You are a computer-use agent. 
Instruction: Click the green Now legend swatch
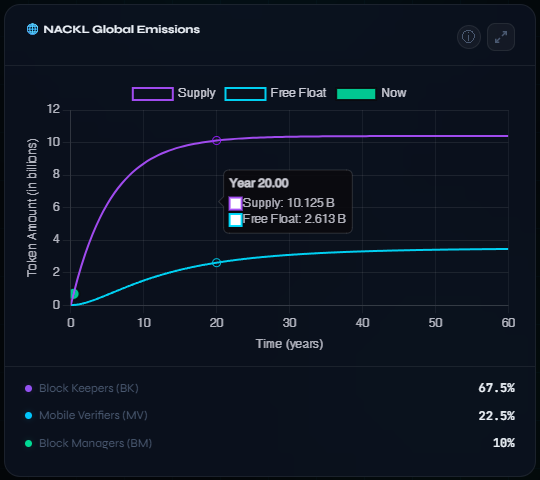(356, 94)
